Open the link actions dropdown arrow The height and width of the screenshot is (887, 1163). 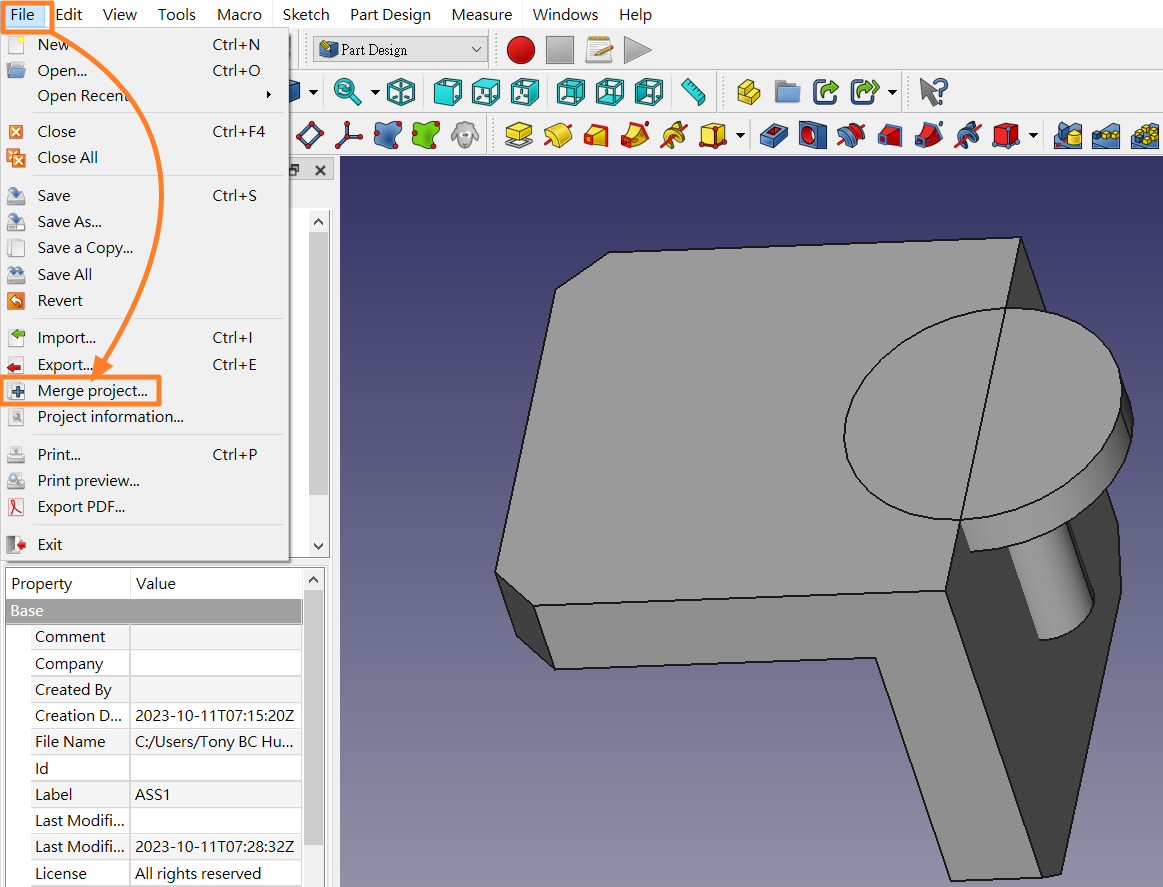(892, 93)
